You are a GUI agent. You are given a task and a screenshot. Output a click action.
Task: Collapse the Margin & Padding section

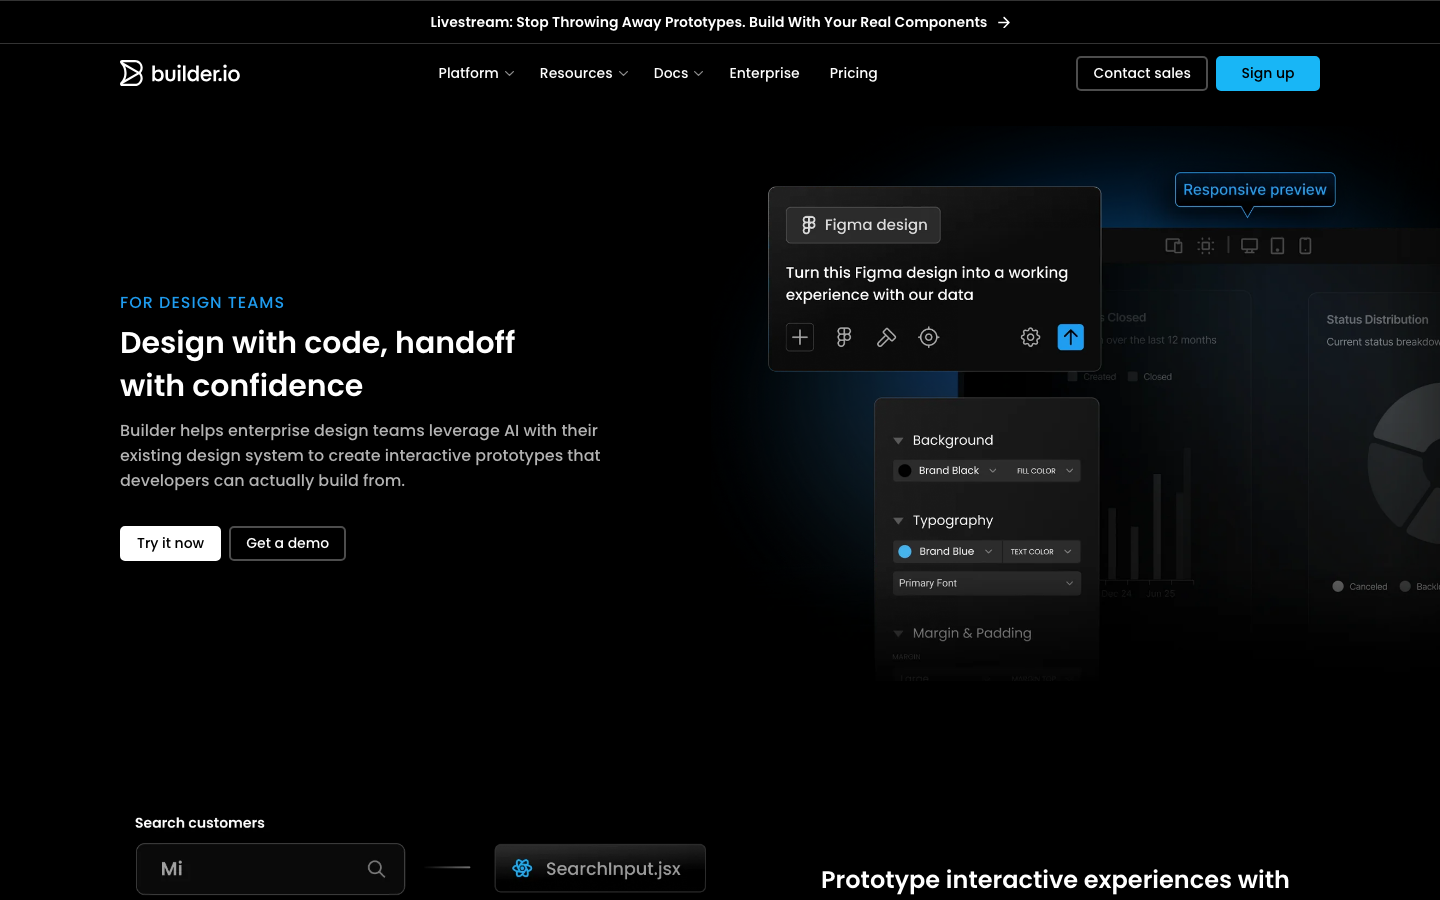click(x=898, y=633)
